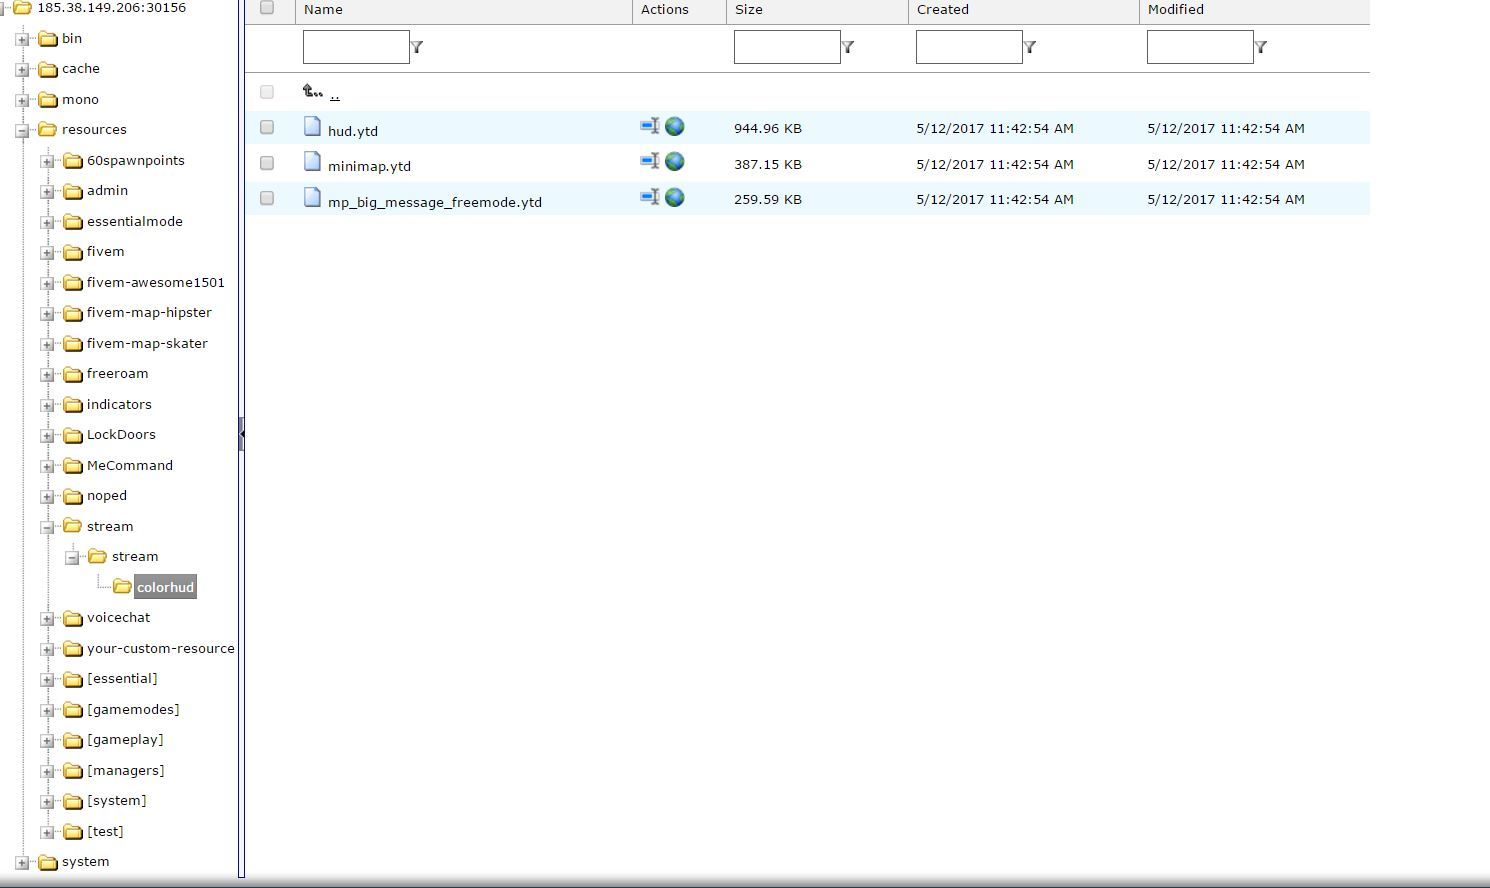Click the globe icon for mp_big_message_freemode.ytd
1490x888 pixels.
point(675,198)
